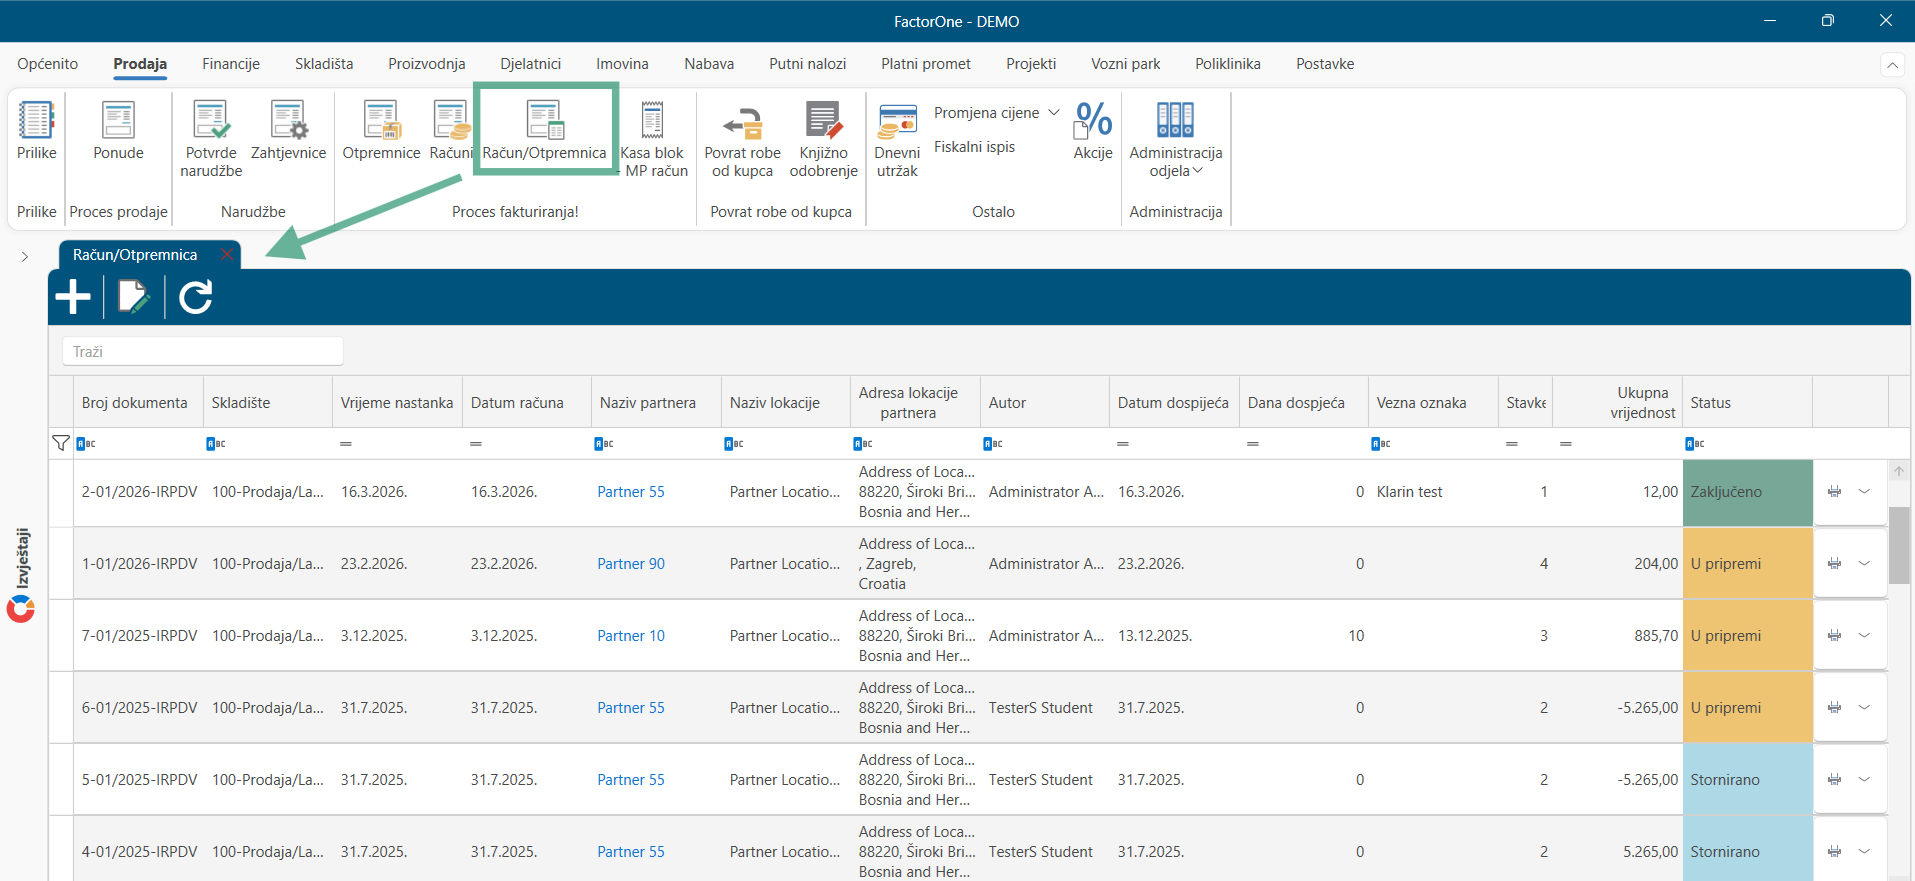Open Partner 55 link in row 2-01/2026-IRPDV

tap(631, 492)
